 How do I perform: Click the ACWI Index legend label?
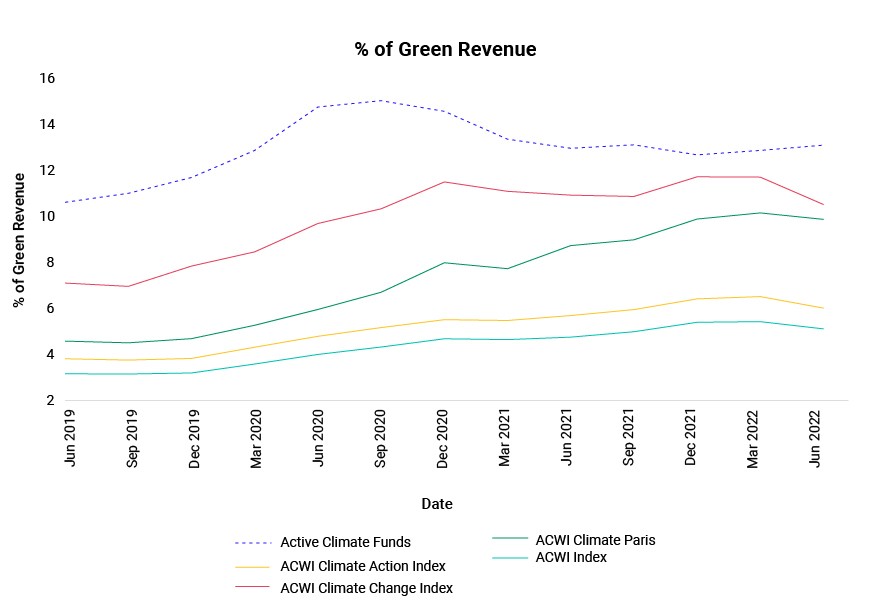(571, 557)
